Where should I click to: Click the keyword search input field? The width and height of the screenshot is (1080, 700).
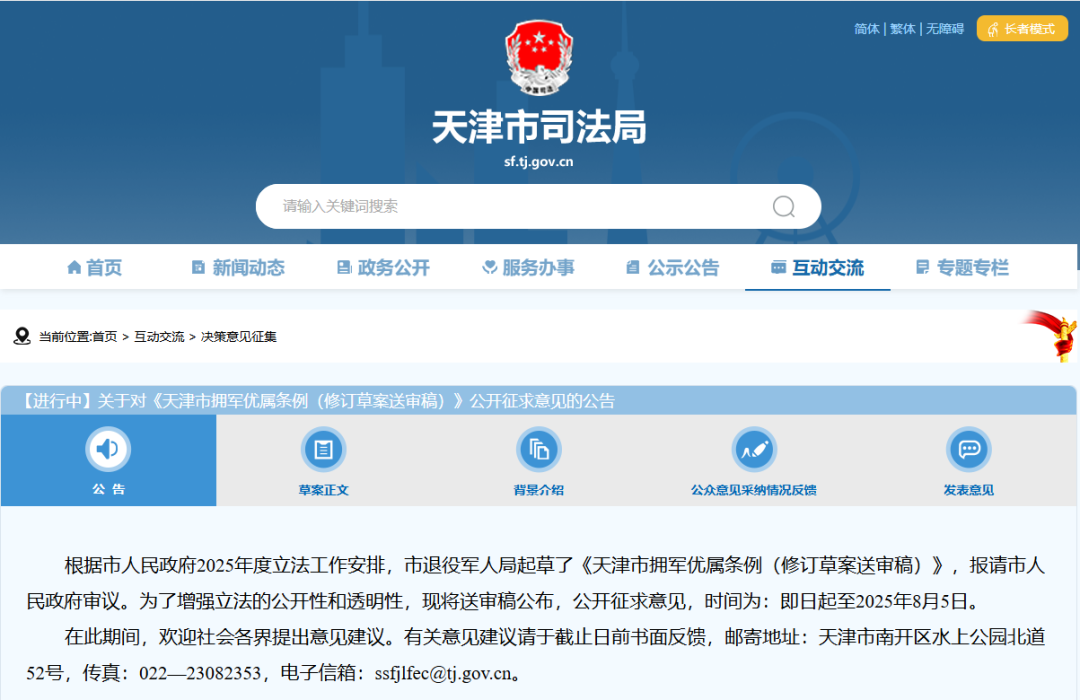click(510, 207)
